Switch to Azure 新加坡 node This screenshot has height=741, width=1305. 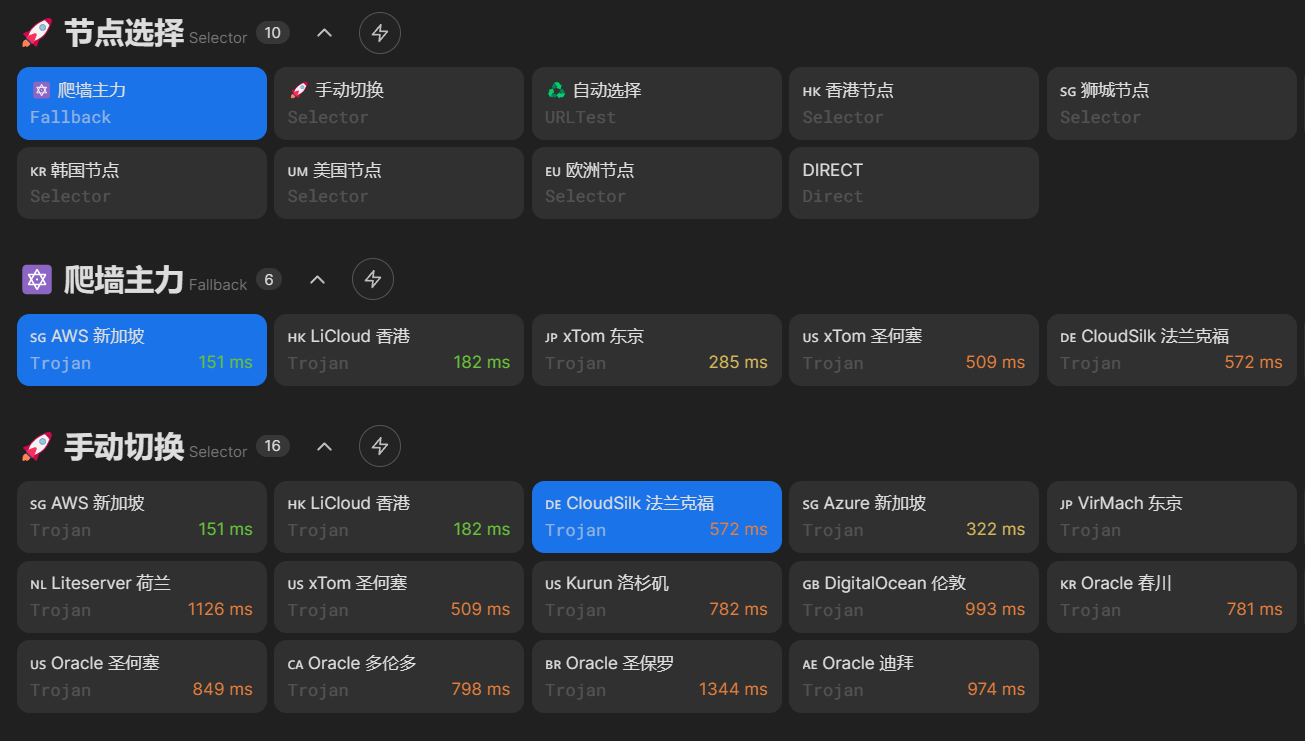click(913, 516)
